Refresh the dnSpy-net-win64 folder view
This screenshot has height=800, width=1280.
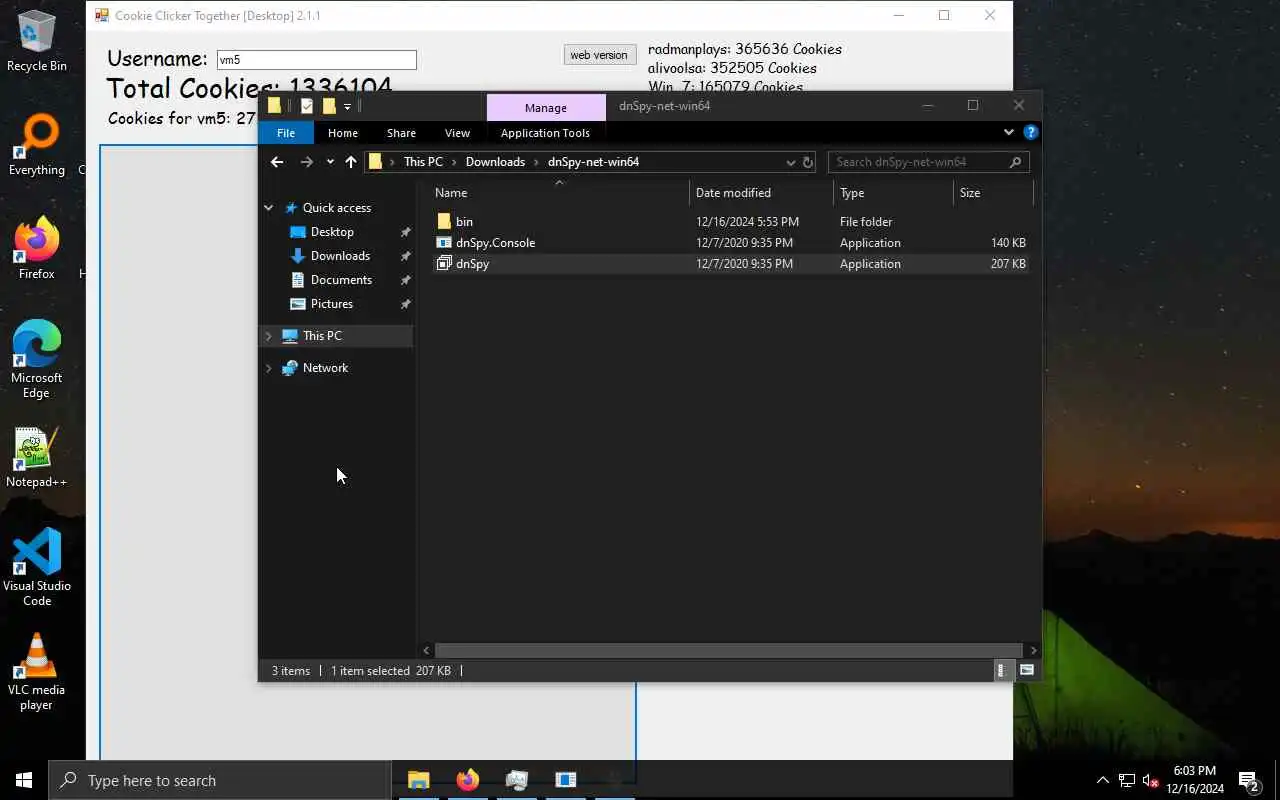[808, 162]
